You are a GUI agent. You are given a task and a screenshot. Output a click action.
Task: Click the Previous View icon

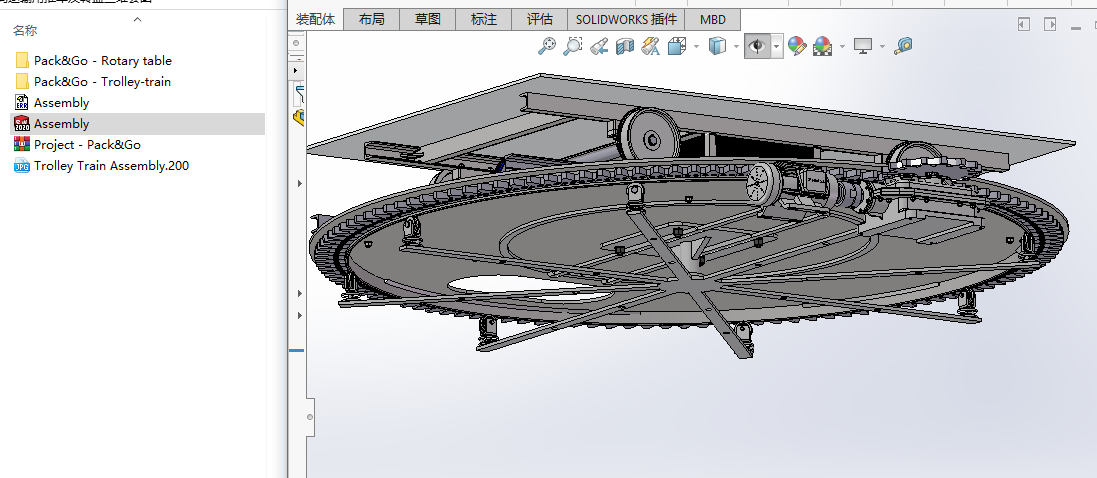[599, 46]
